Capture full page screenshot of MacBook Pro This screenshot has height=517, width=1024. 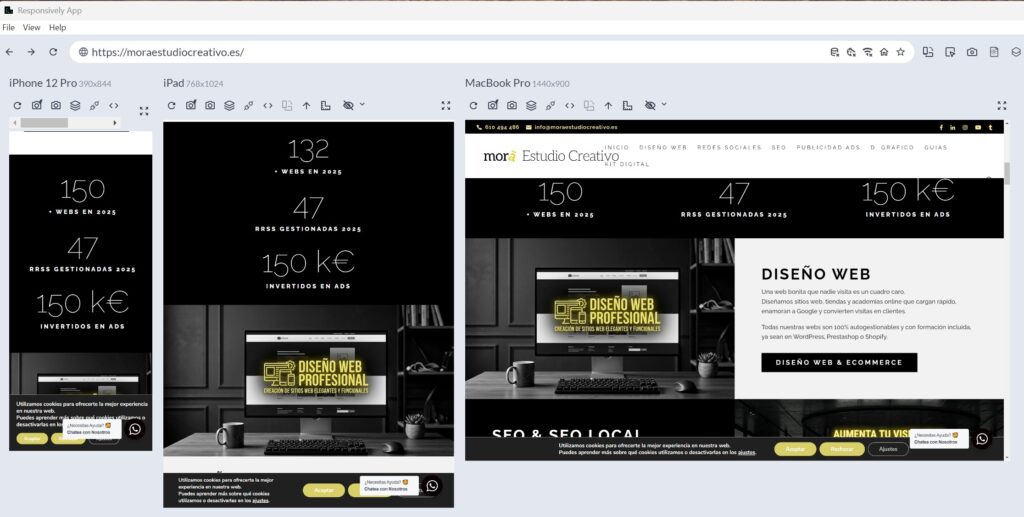pyautogui.click(x=512, y=105)
